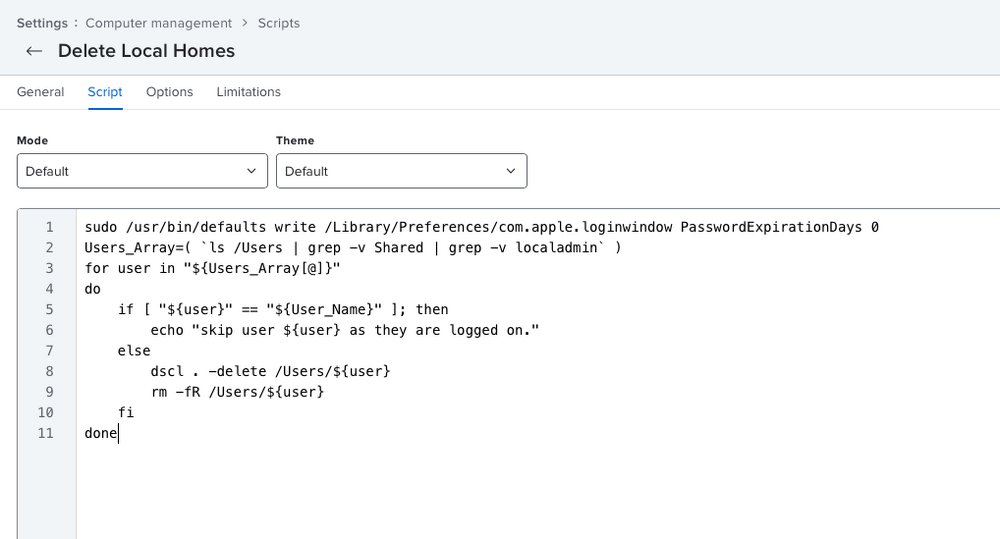Click line number 1 in the gutter

50,227
